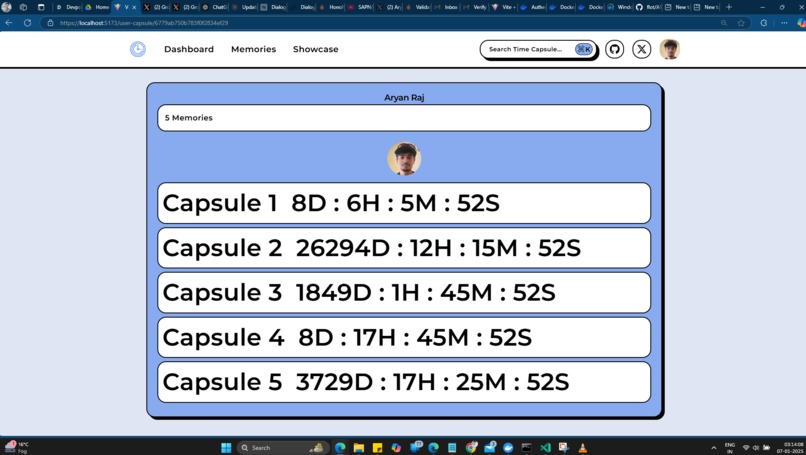Select the Capsule 3 row

coord(404,293)
